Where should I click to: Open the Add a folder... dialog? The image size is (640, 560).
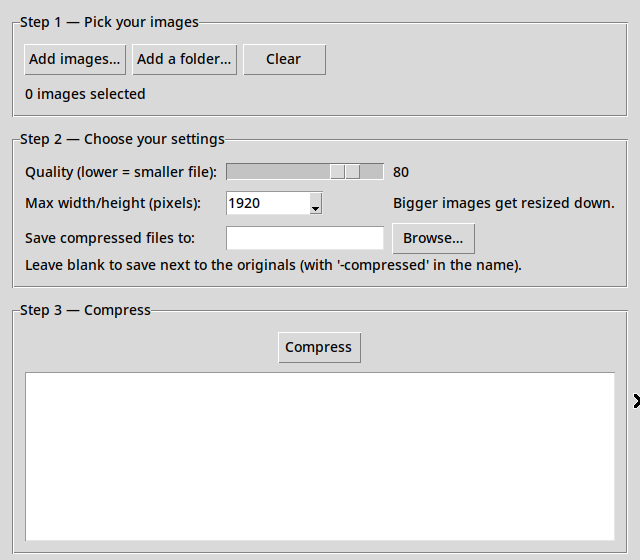(x=184, y=60)
